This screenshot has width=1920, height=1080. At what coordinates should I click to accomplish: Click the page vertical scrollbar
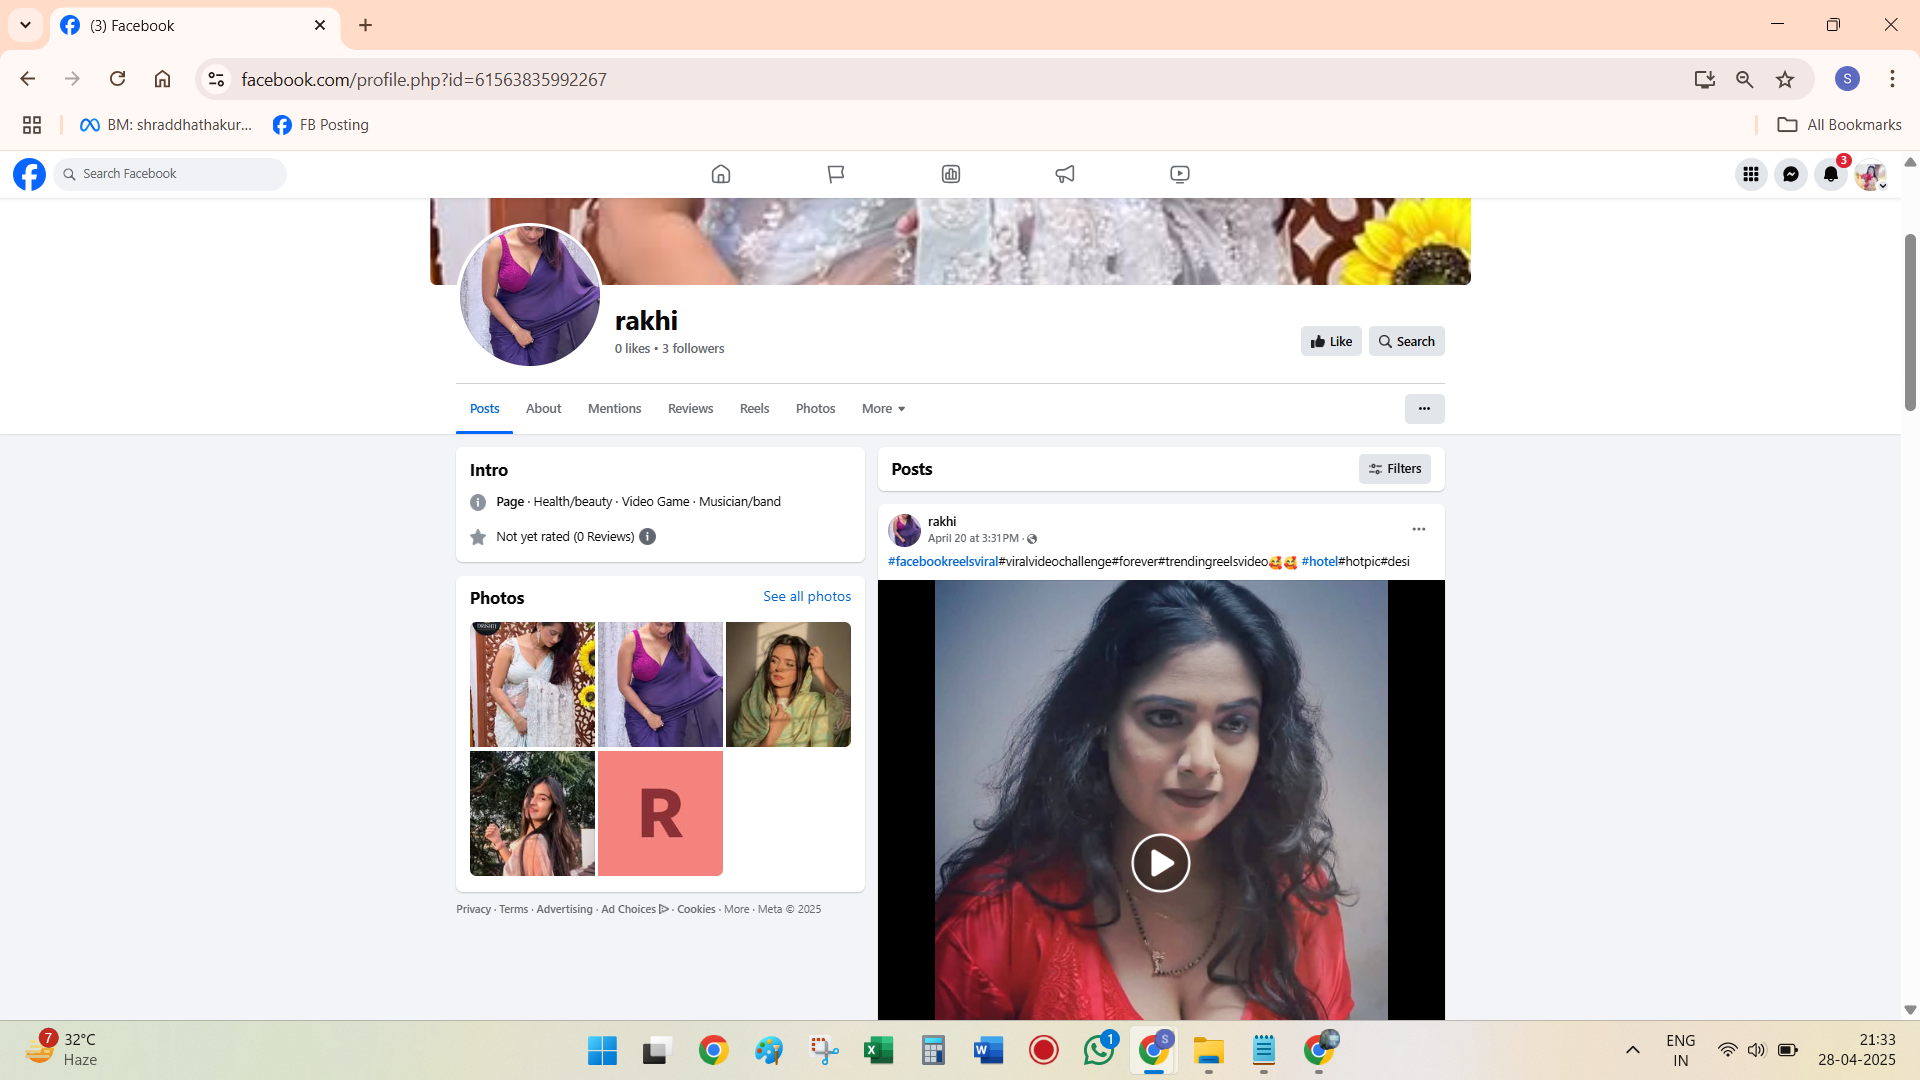pyautogui.click(x=1910, y=322)
